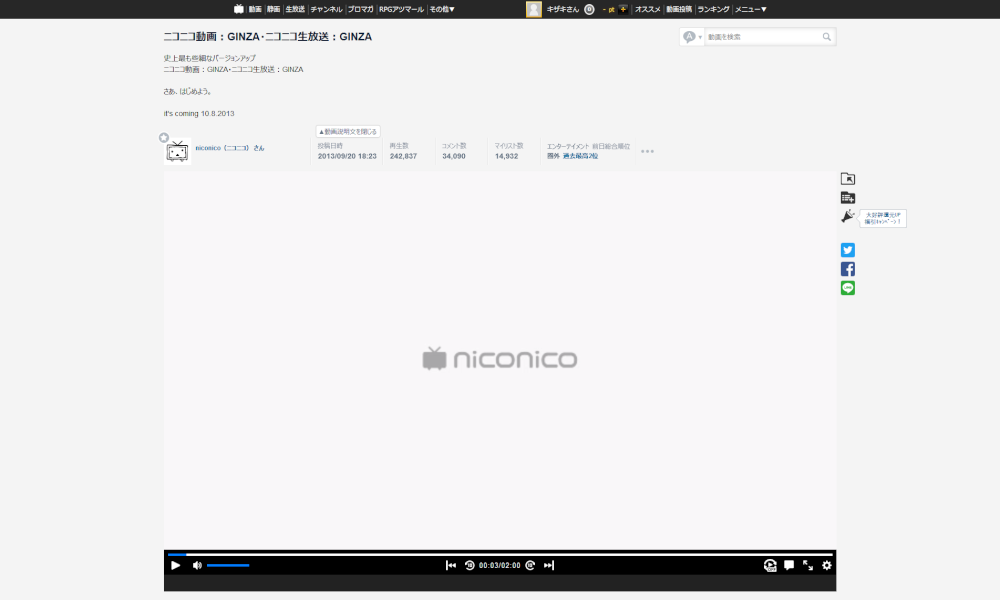Click the nicoad party popper icon
The height and width of the screenshot is (600, 1000).
848,216
